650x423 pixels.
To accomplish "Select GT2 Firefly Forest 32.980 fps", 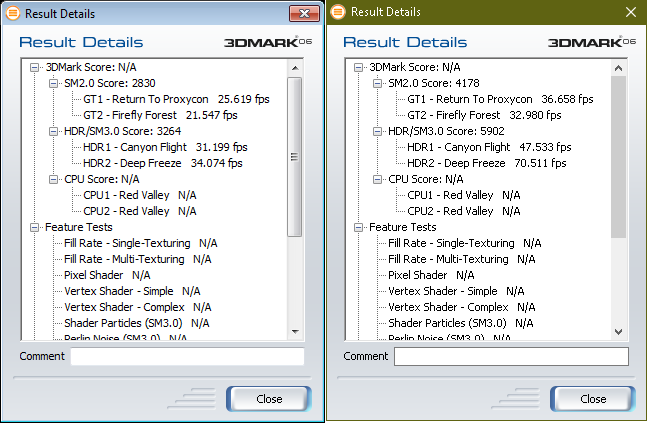I will pos(485,115).
